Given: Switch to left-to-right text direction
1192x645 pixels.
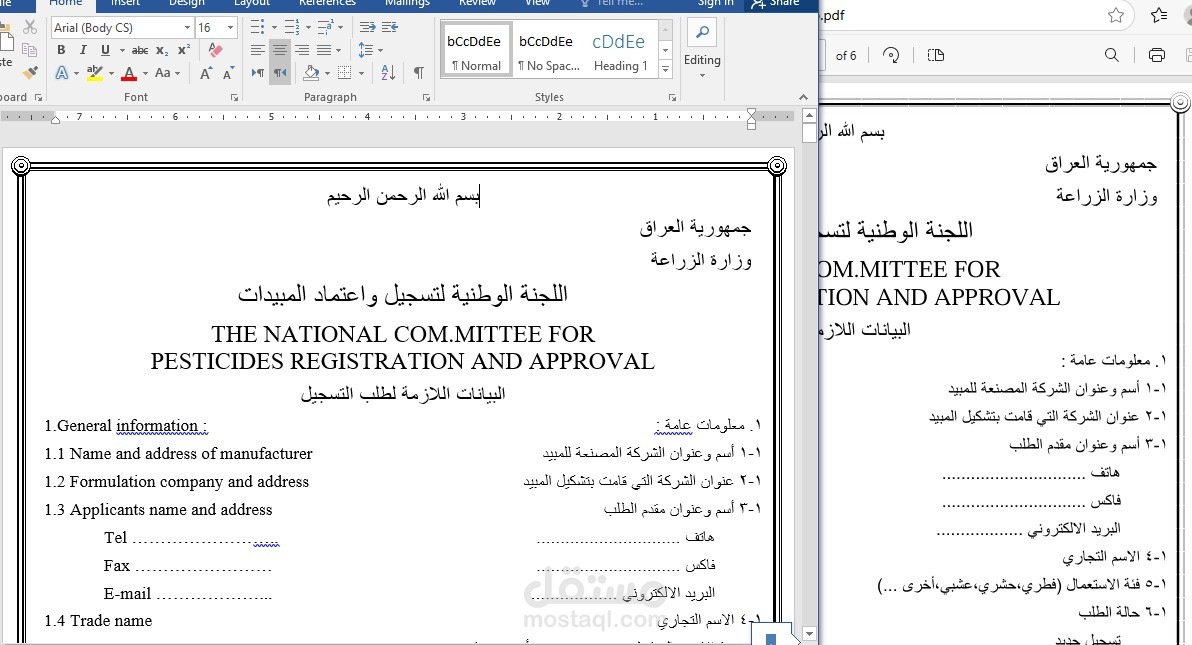Looking at the screenshot, I should click(258, 73).
